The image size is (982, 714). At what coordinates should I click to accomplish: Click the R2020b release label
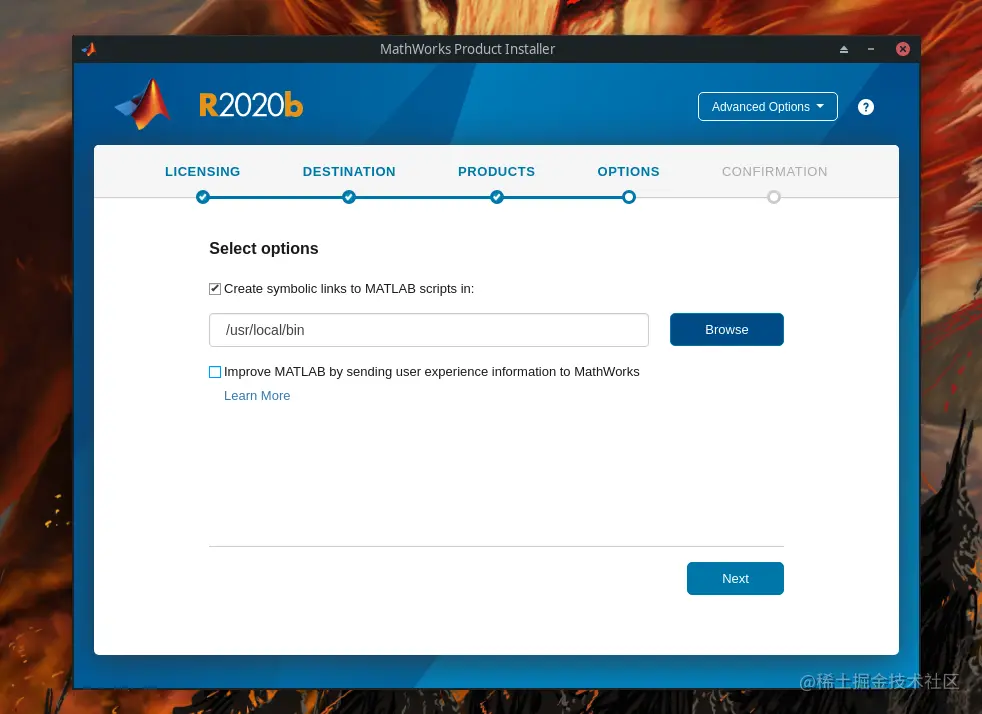coord(251,105)
